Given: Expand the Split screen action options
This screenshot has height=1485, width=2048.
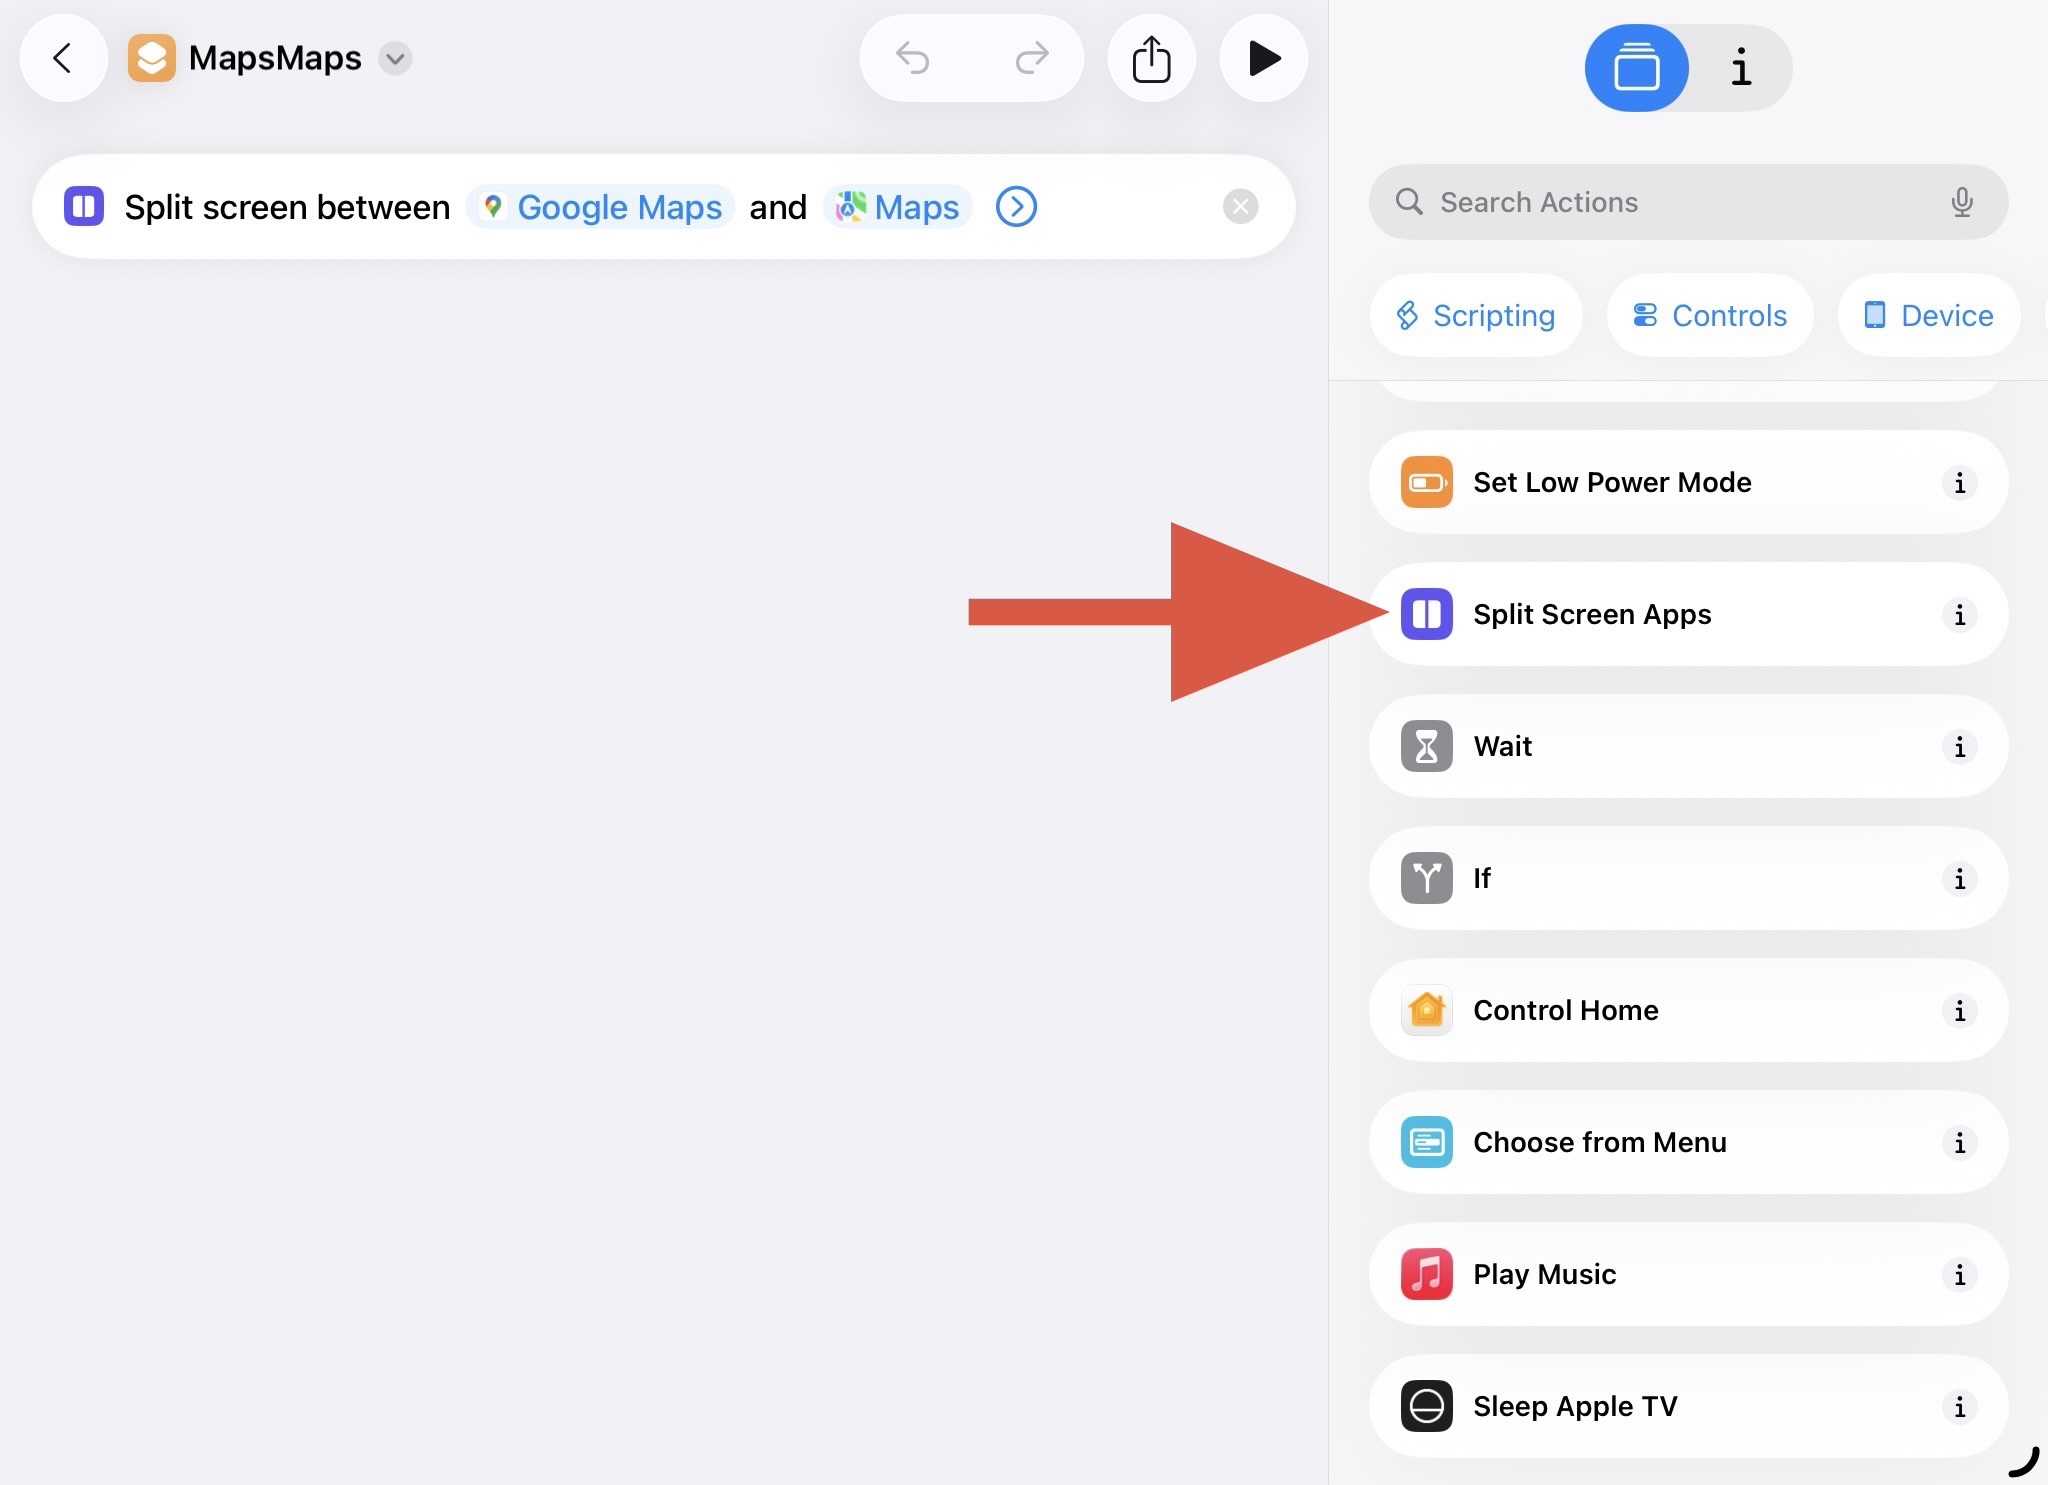Looking at the screenshot, I should pos(1017,207).
